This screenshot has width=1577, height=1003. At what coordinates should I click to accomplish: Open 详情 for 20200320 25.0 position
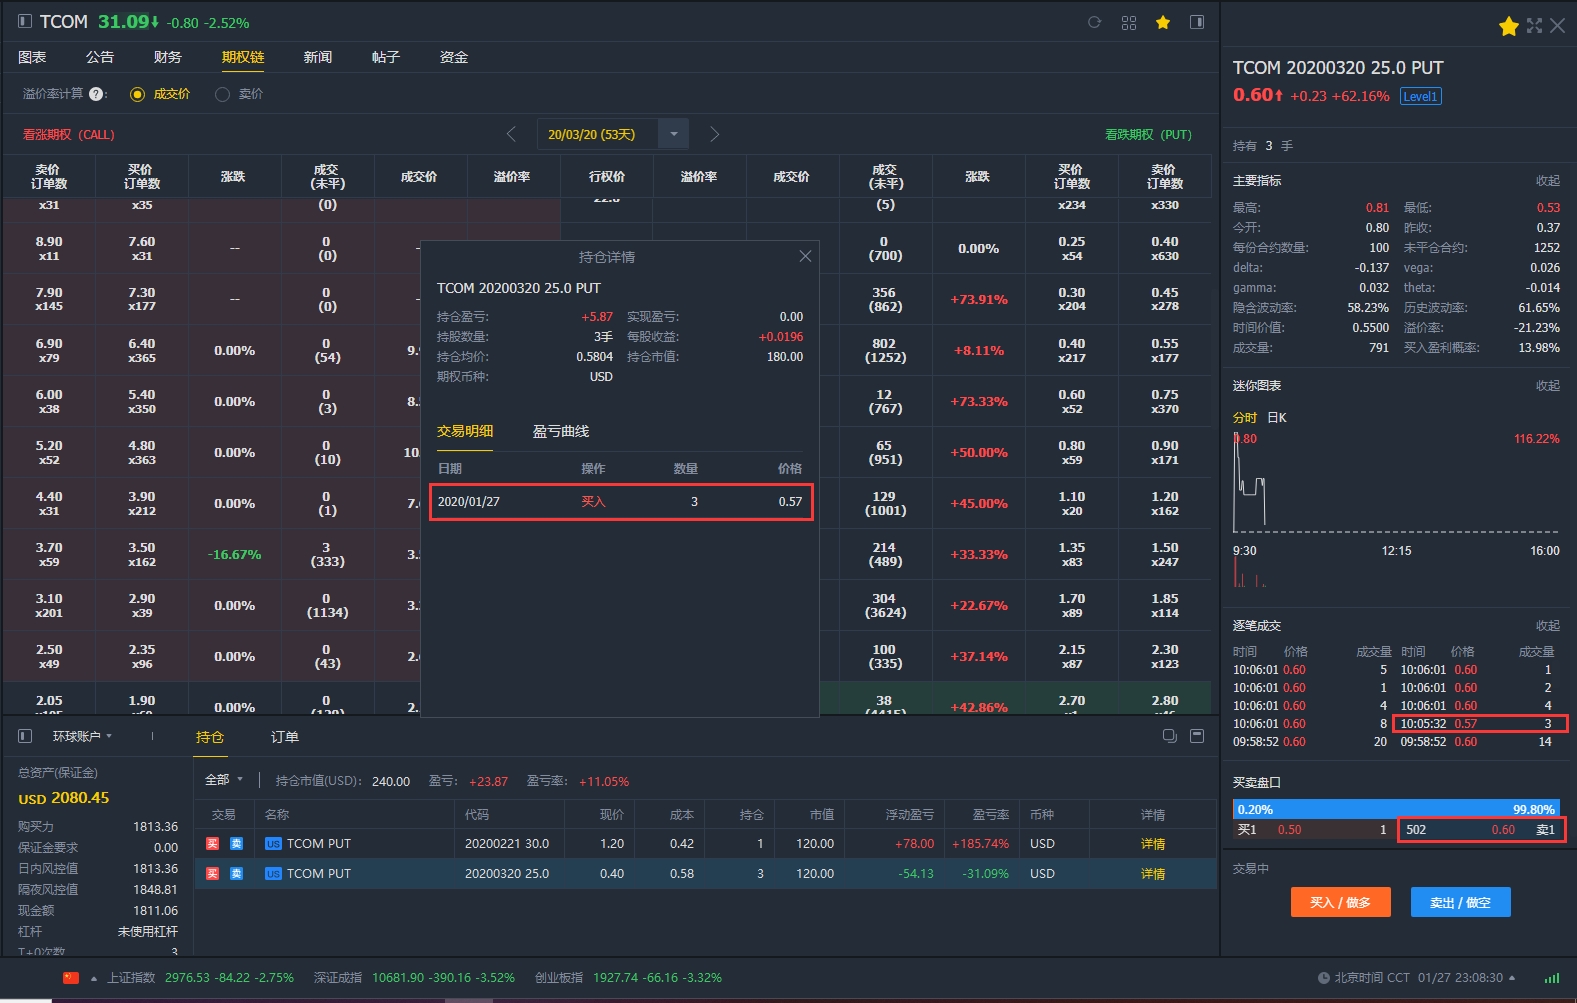[x=1153, y=874]
